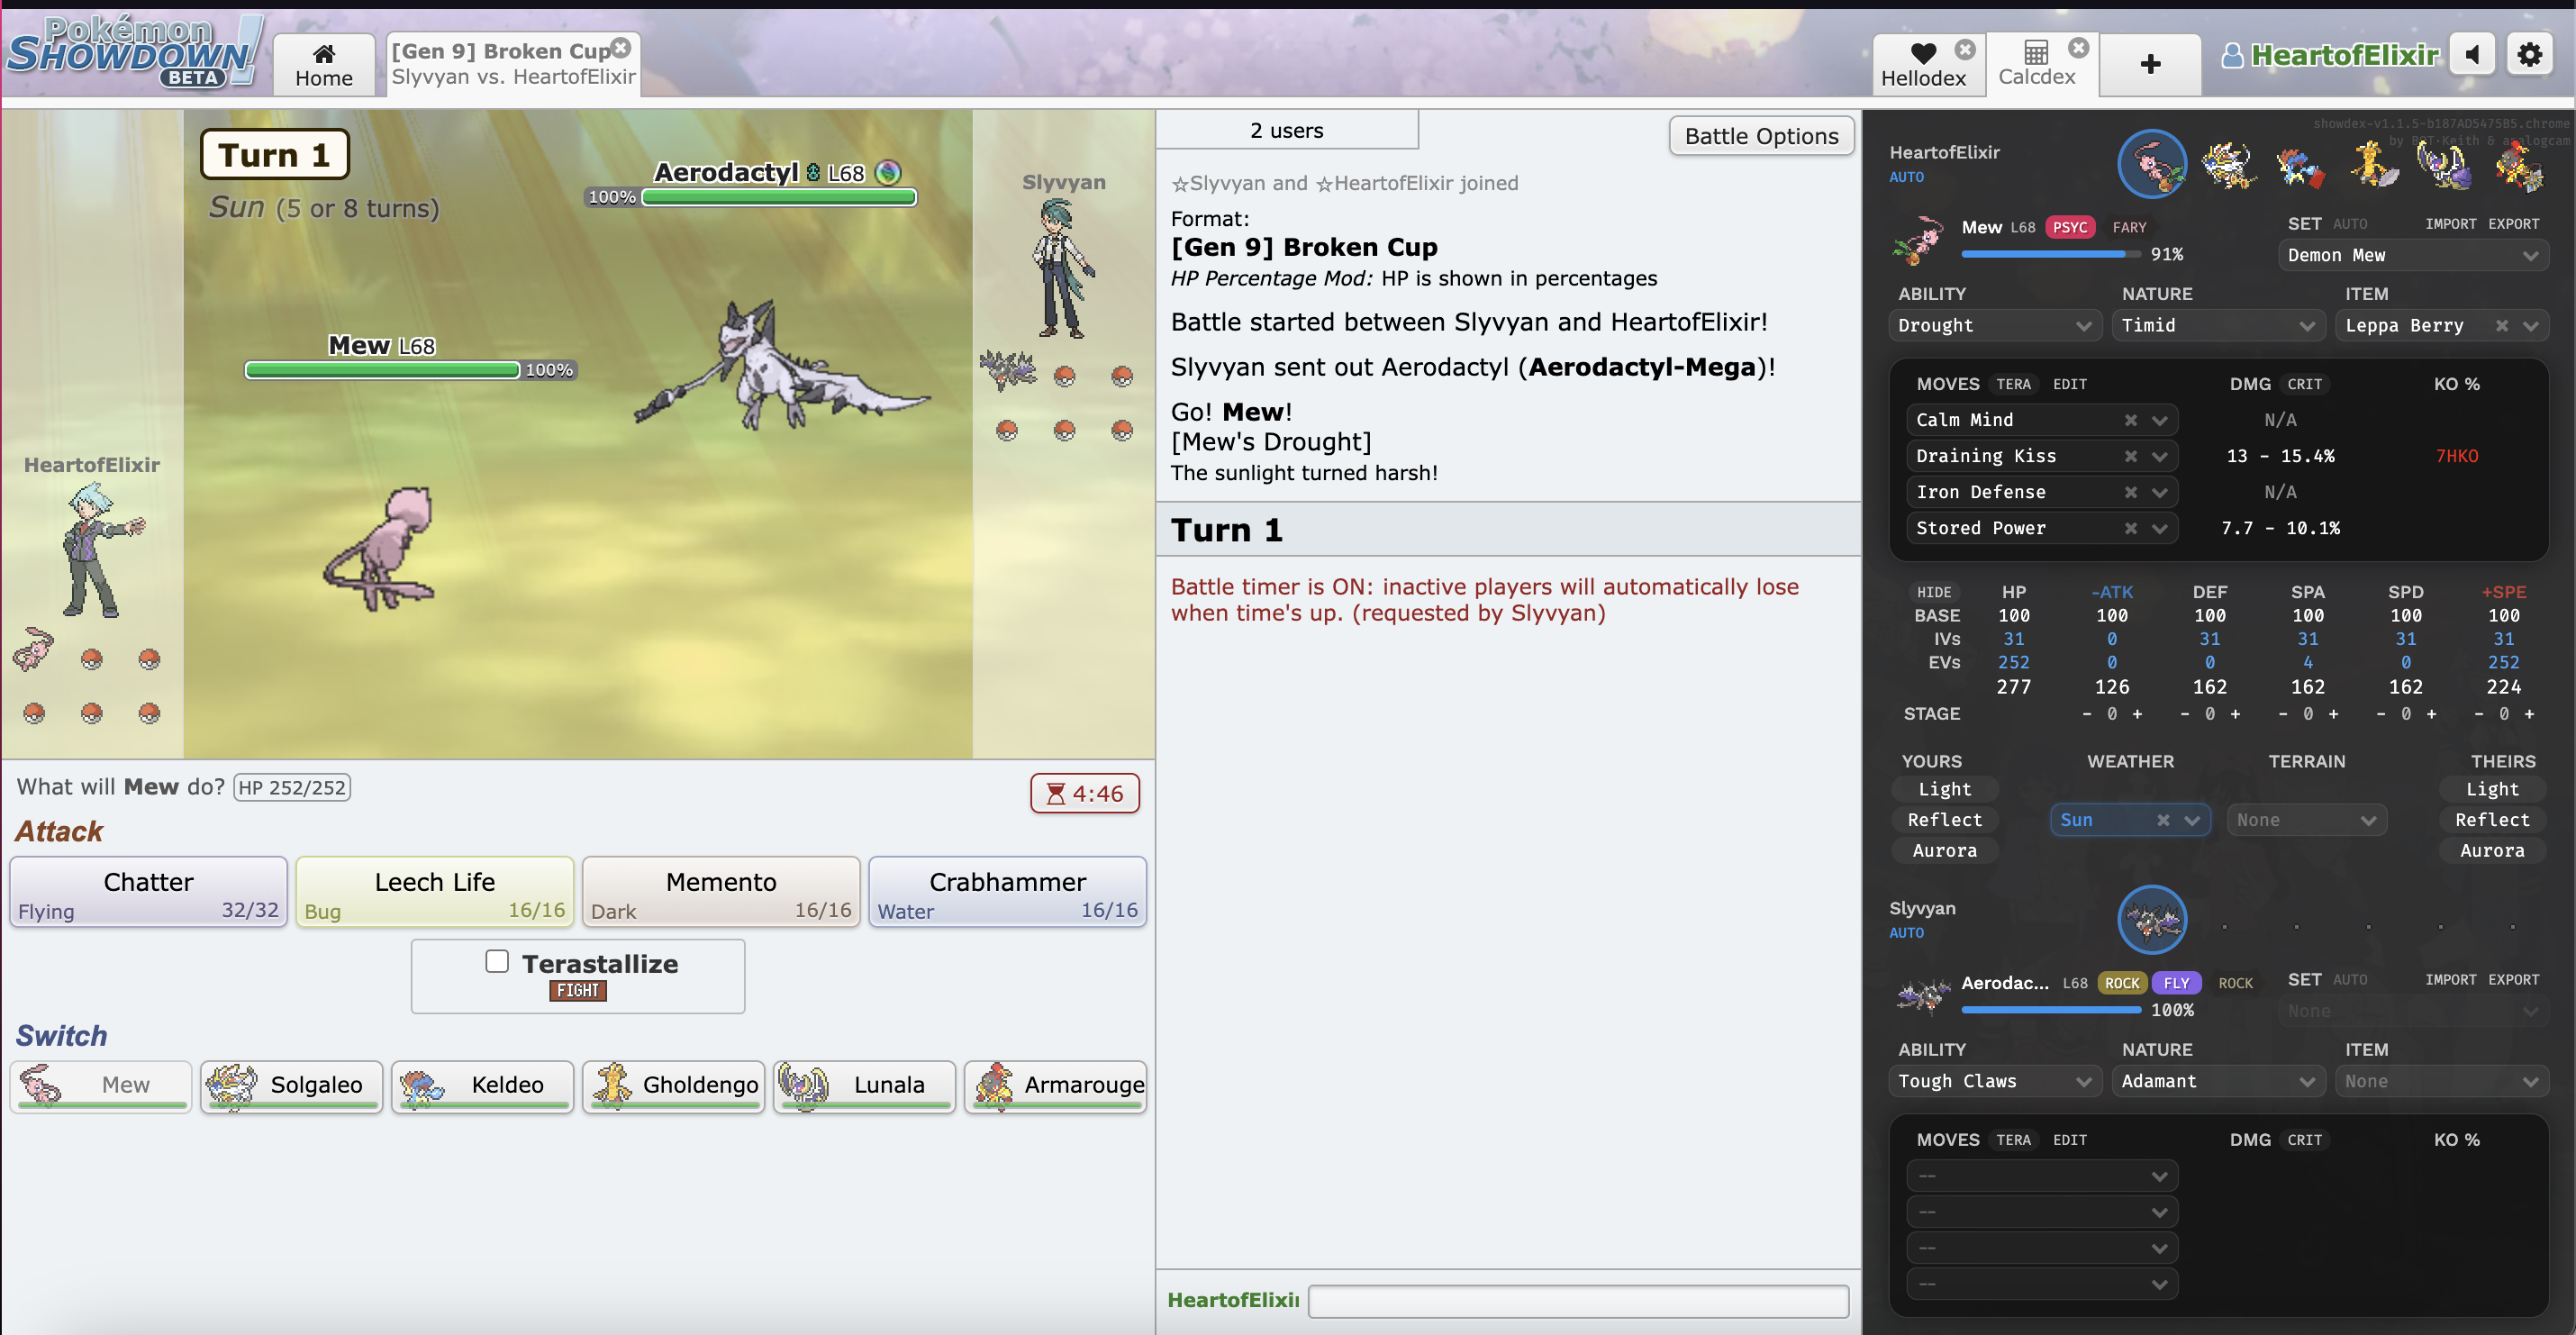Toggle your side Reflect
This screenshot has height=1335, width=2576.
point(1944,820)
